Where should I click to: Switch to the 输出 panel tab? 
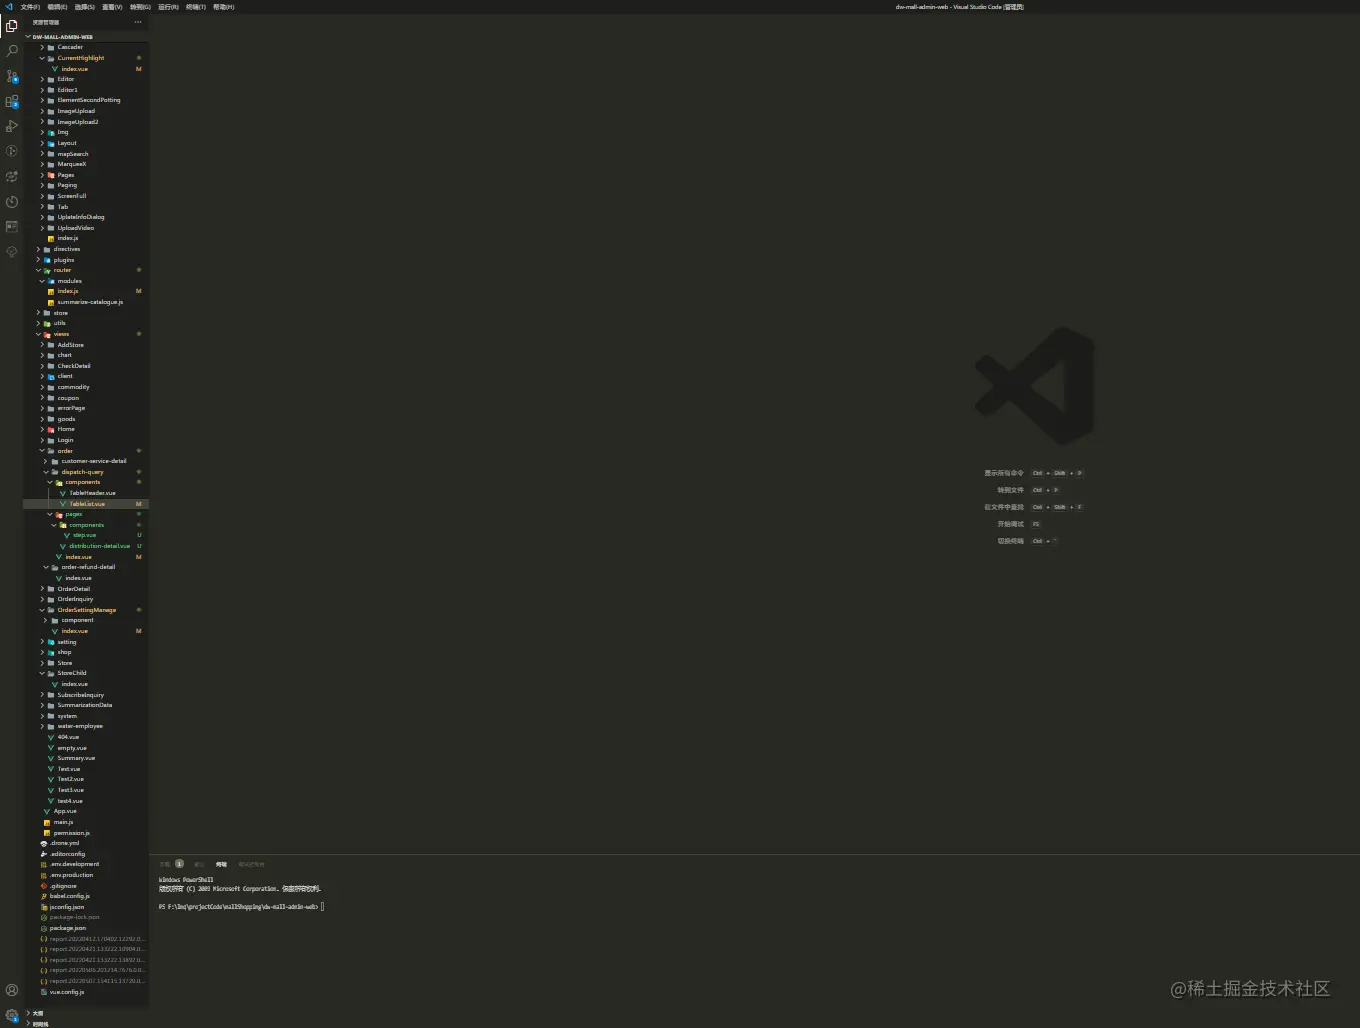(x=199, y=864)
